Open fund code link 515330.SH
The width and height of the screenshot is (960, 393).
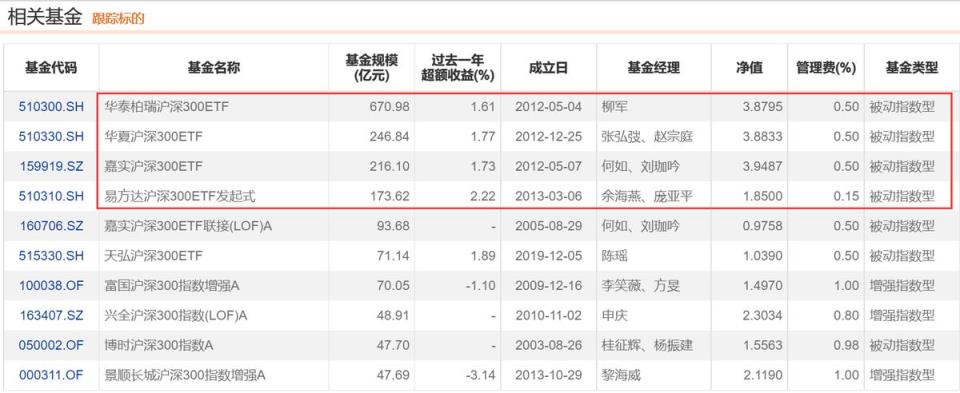(51, 256)
